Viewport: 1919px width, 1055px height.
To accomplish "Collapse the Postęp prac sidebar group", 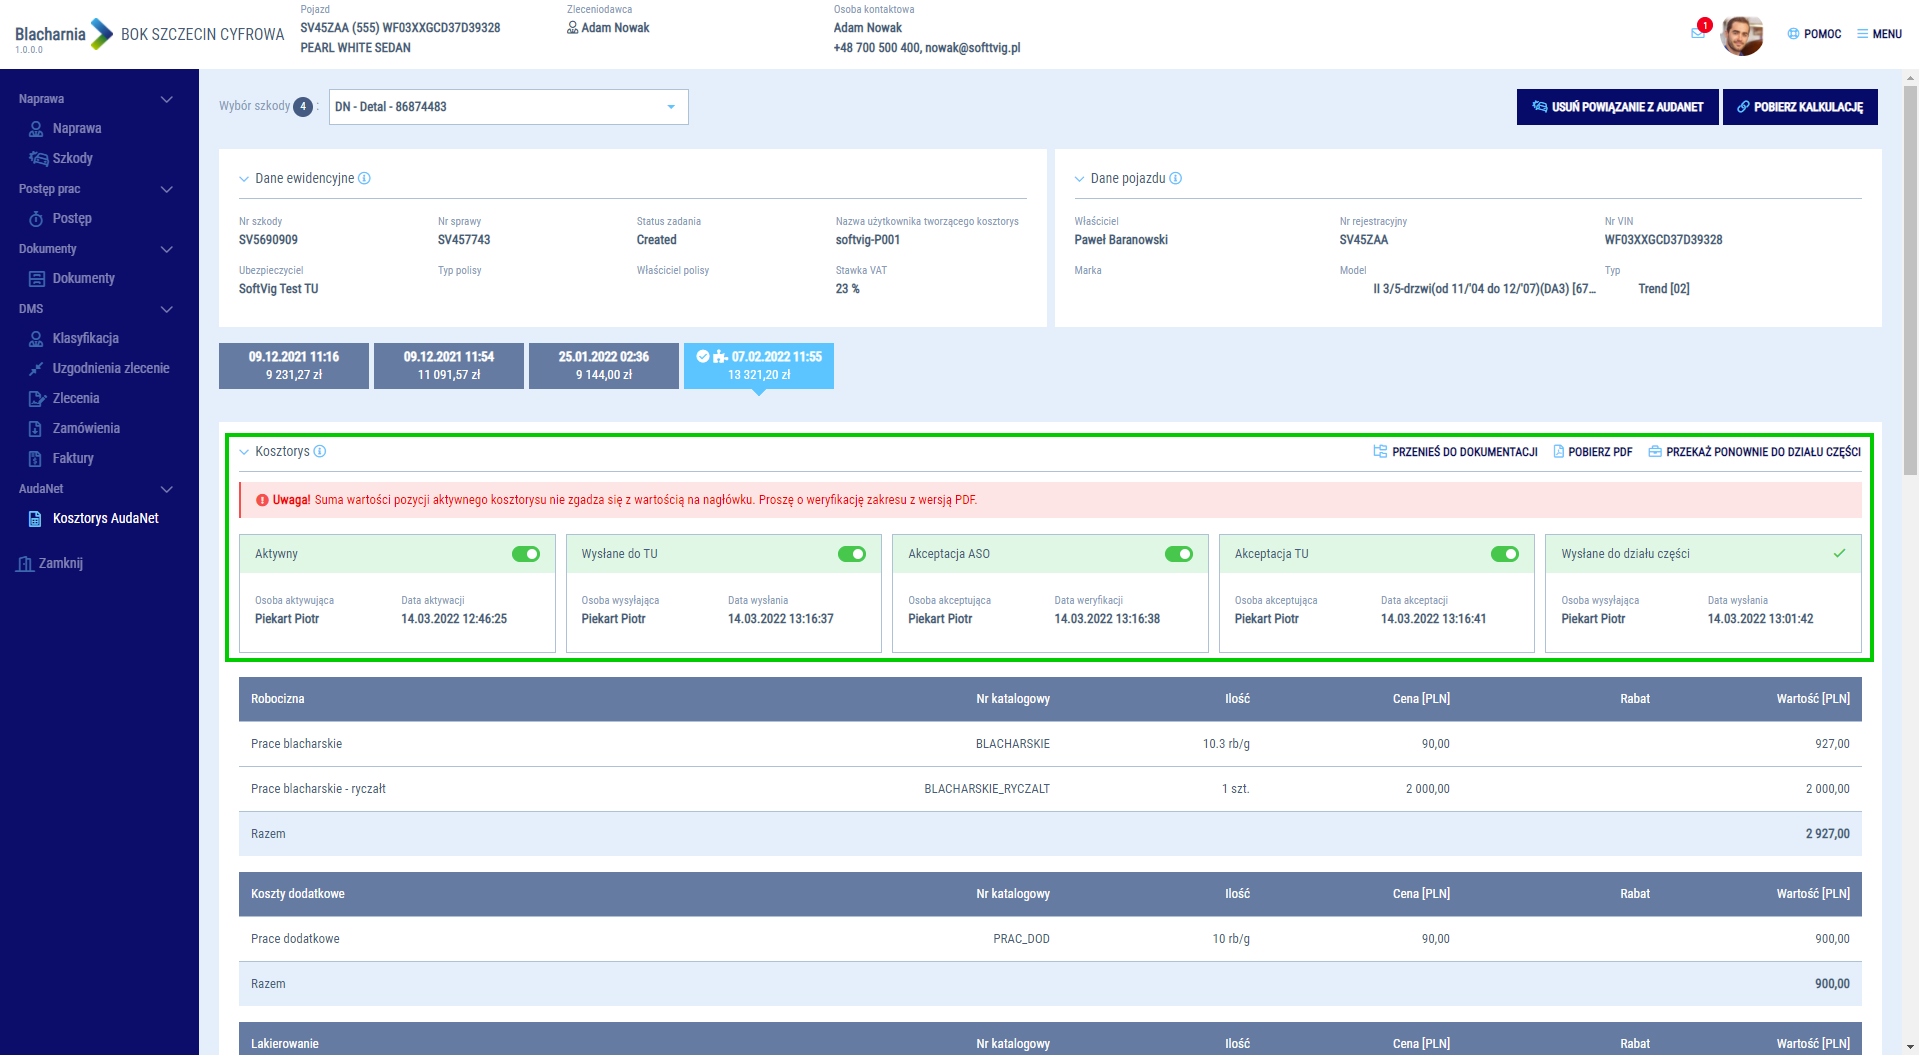I will pos(166,189).
